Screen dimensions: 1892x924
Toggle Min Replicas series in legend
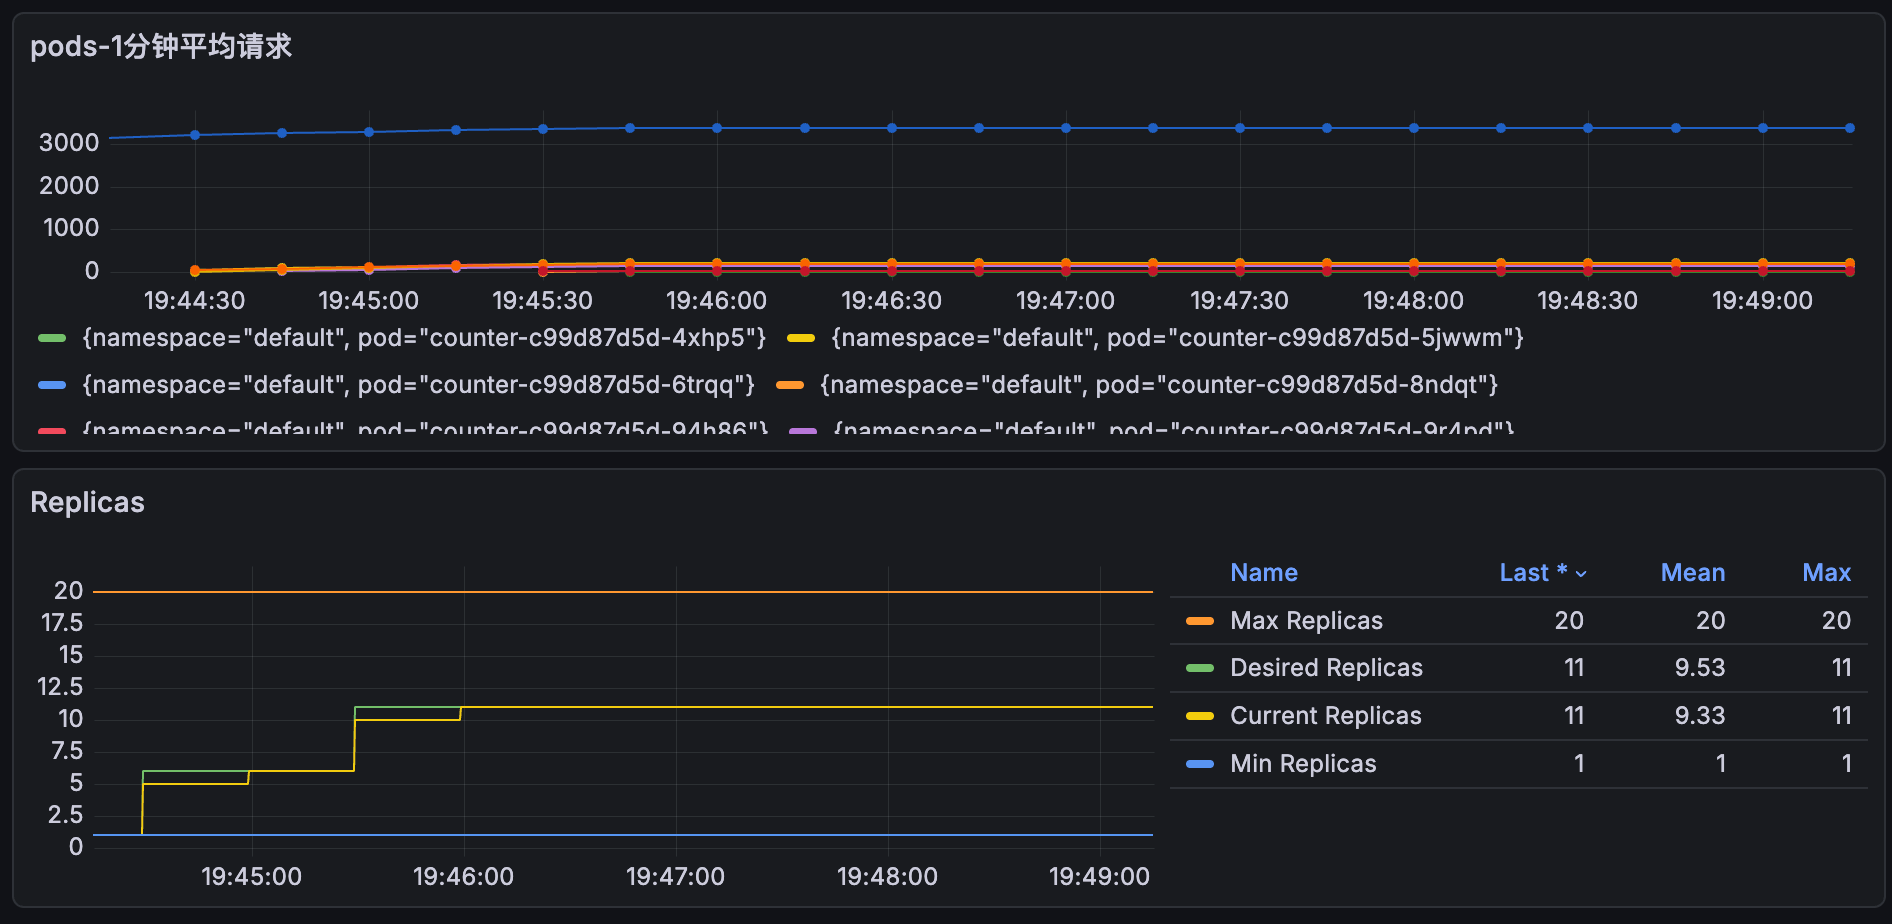1303,764
